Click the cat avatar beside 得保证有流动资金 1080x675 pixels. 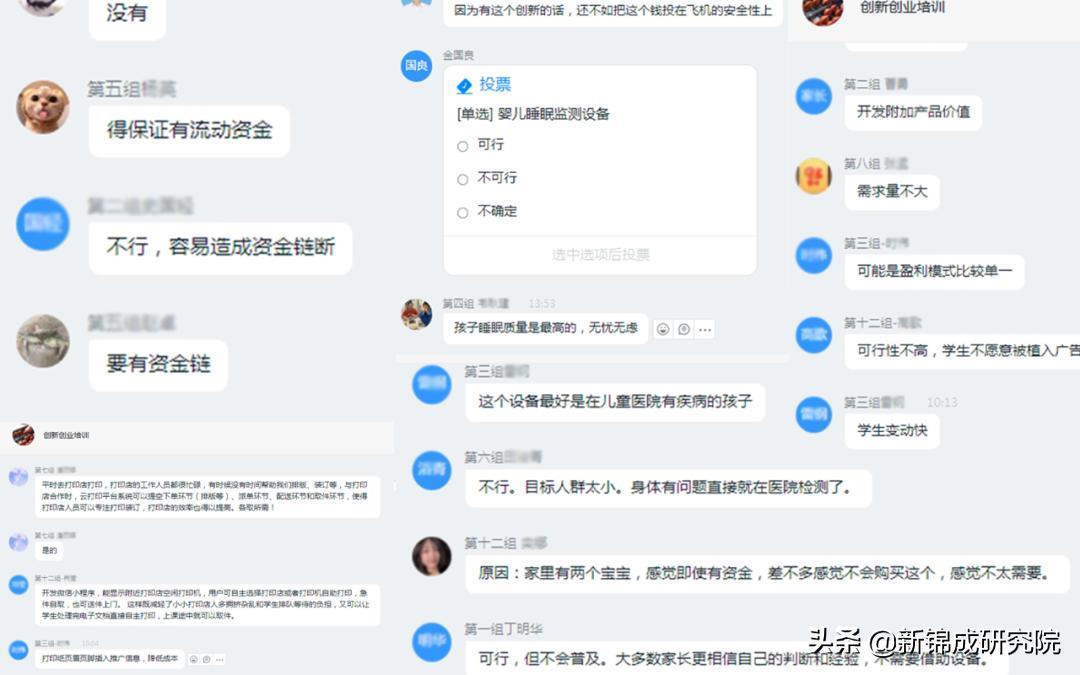(43, 107)
